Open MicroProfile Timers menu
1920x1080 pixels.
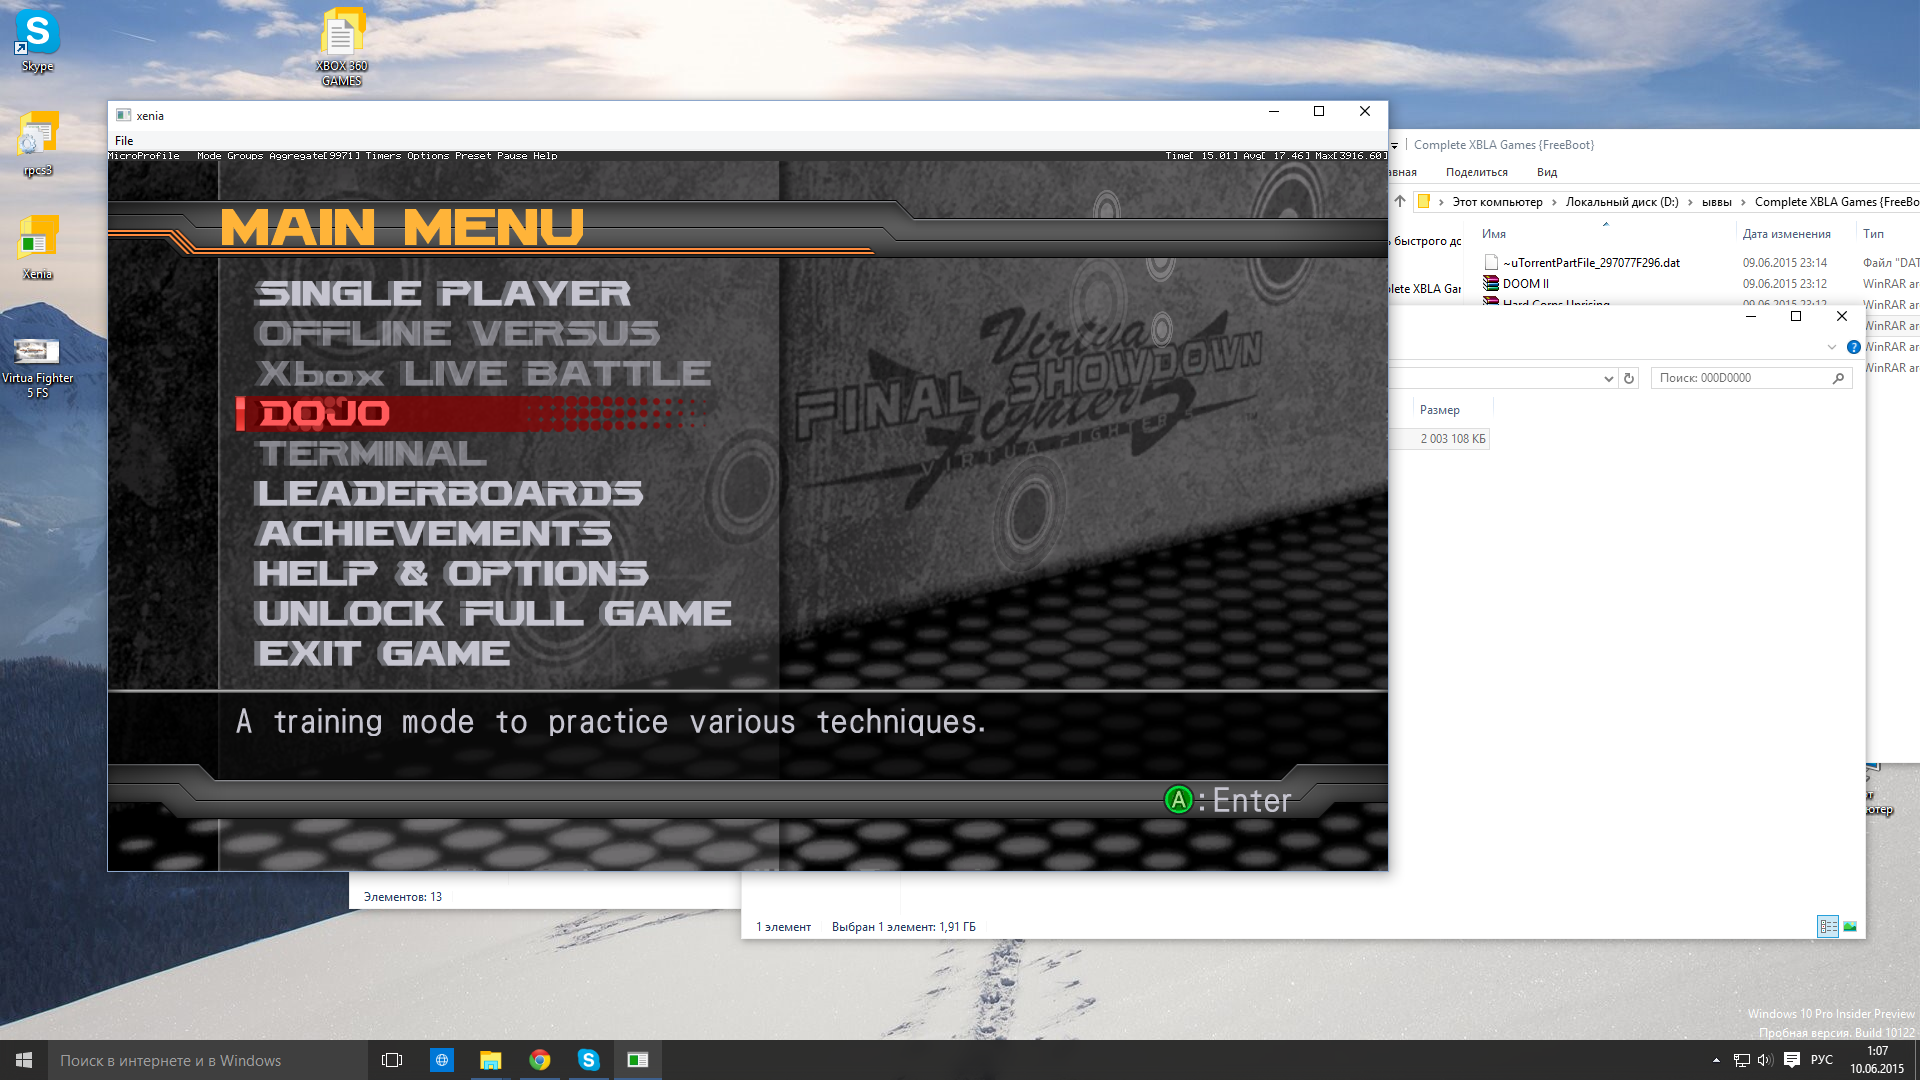[383, 156]
